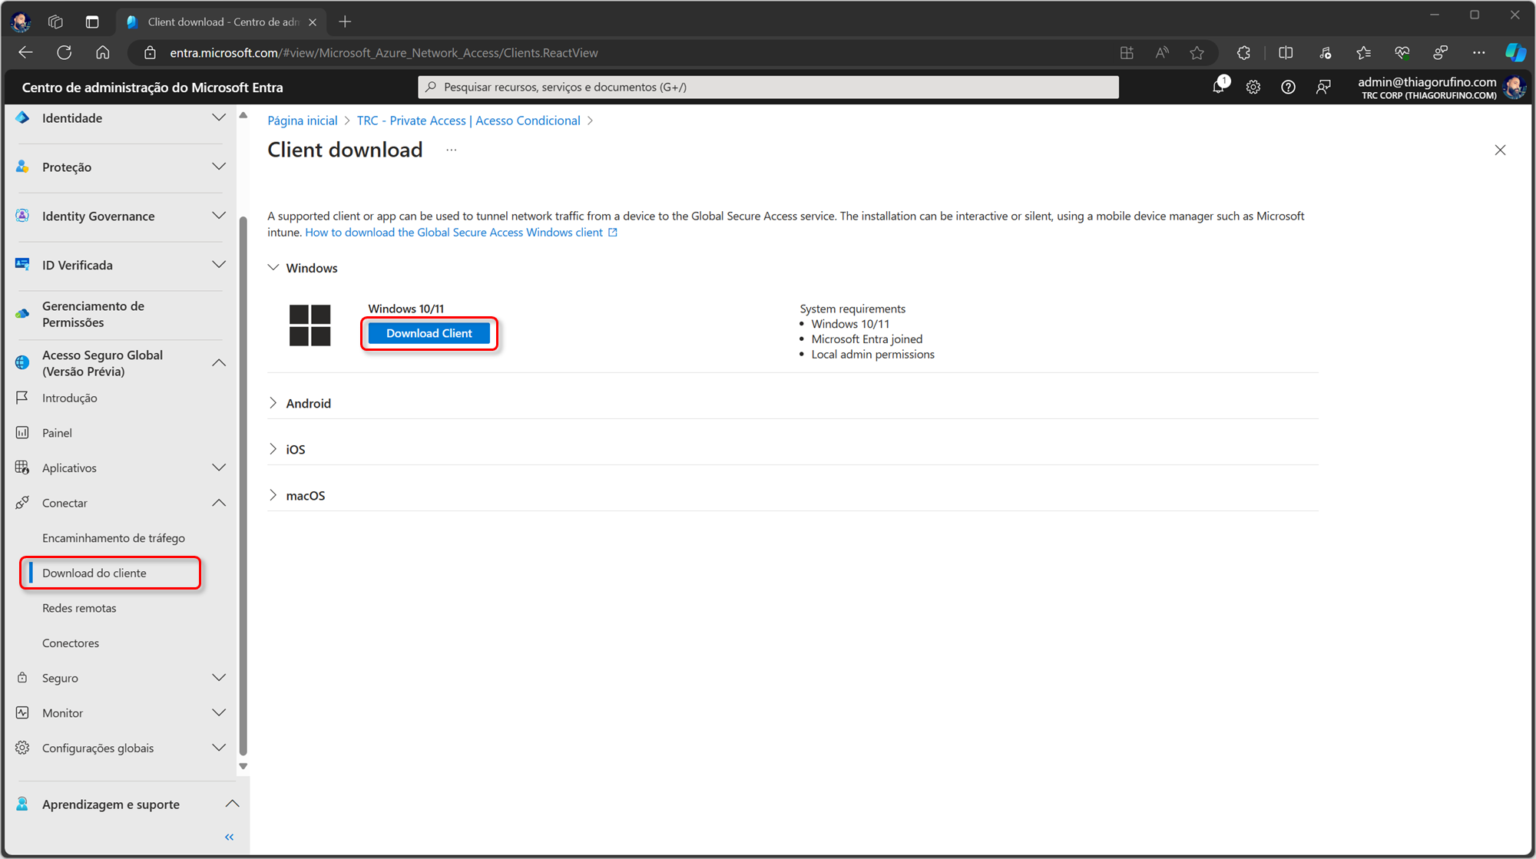Close the Client download page
The width and height of the screenshot is (1536, 859).
point(1500,149)
